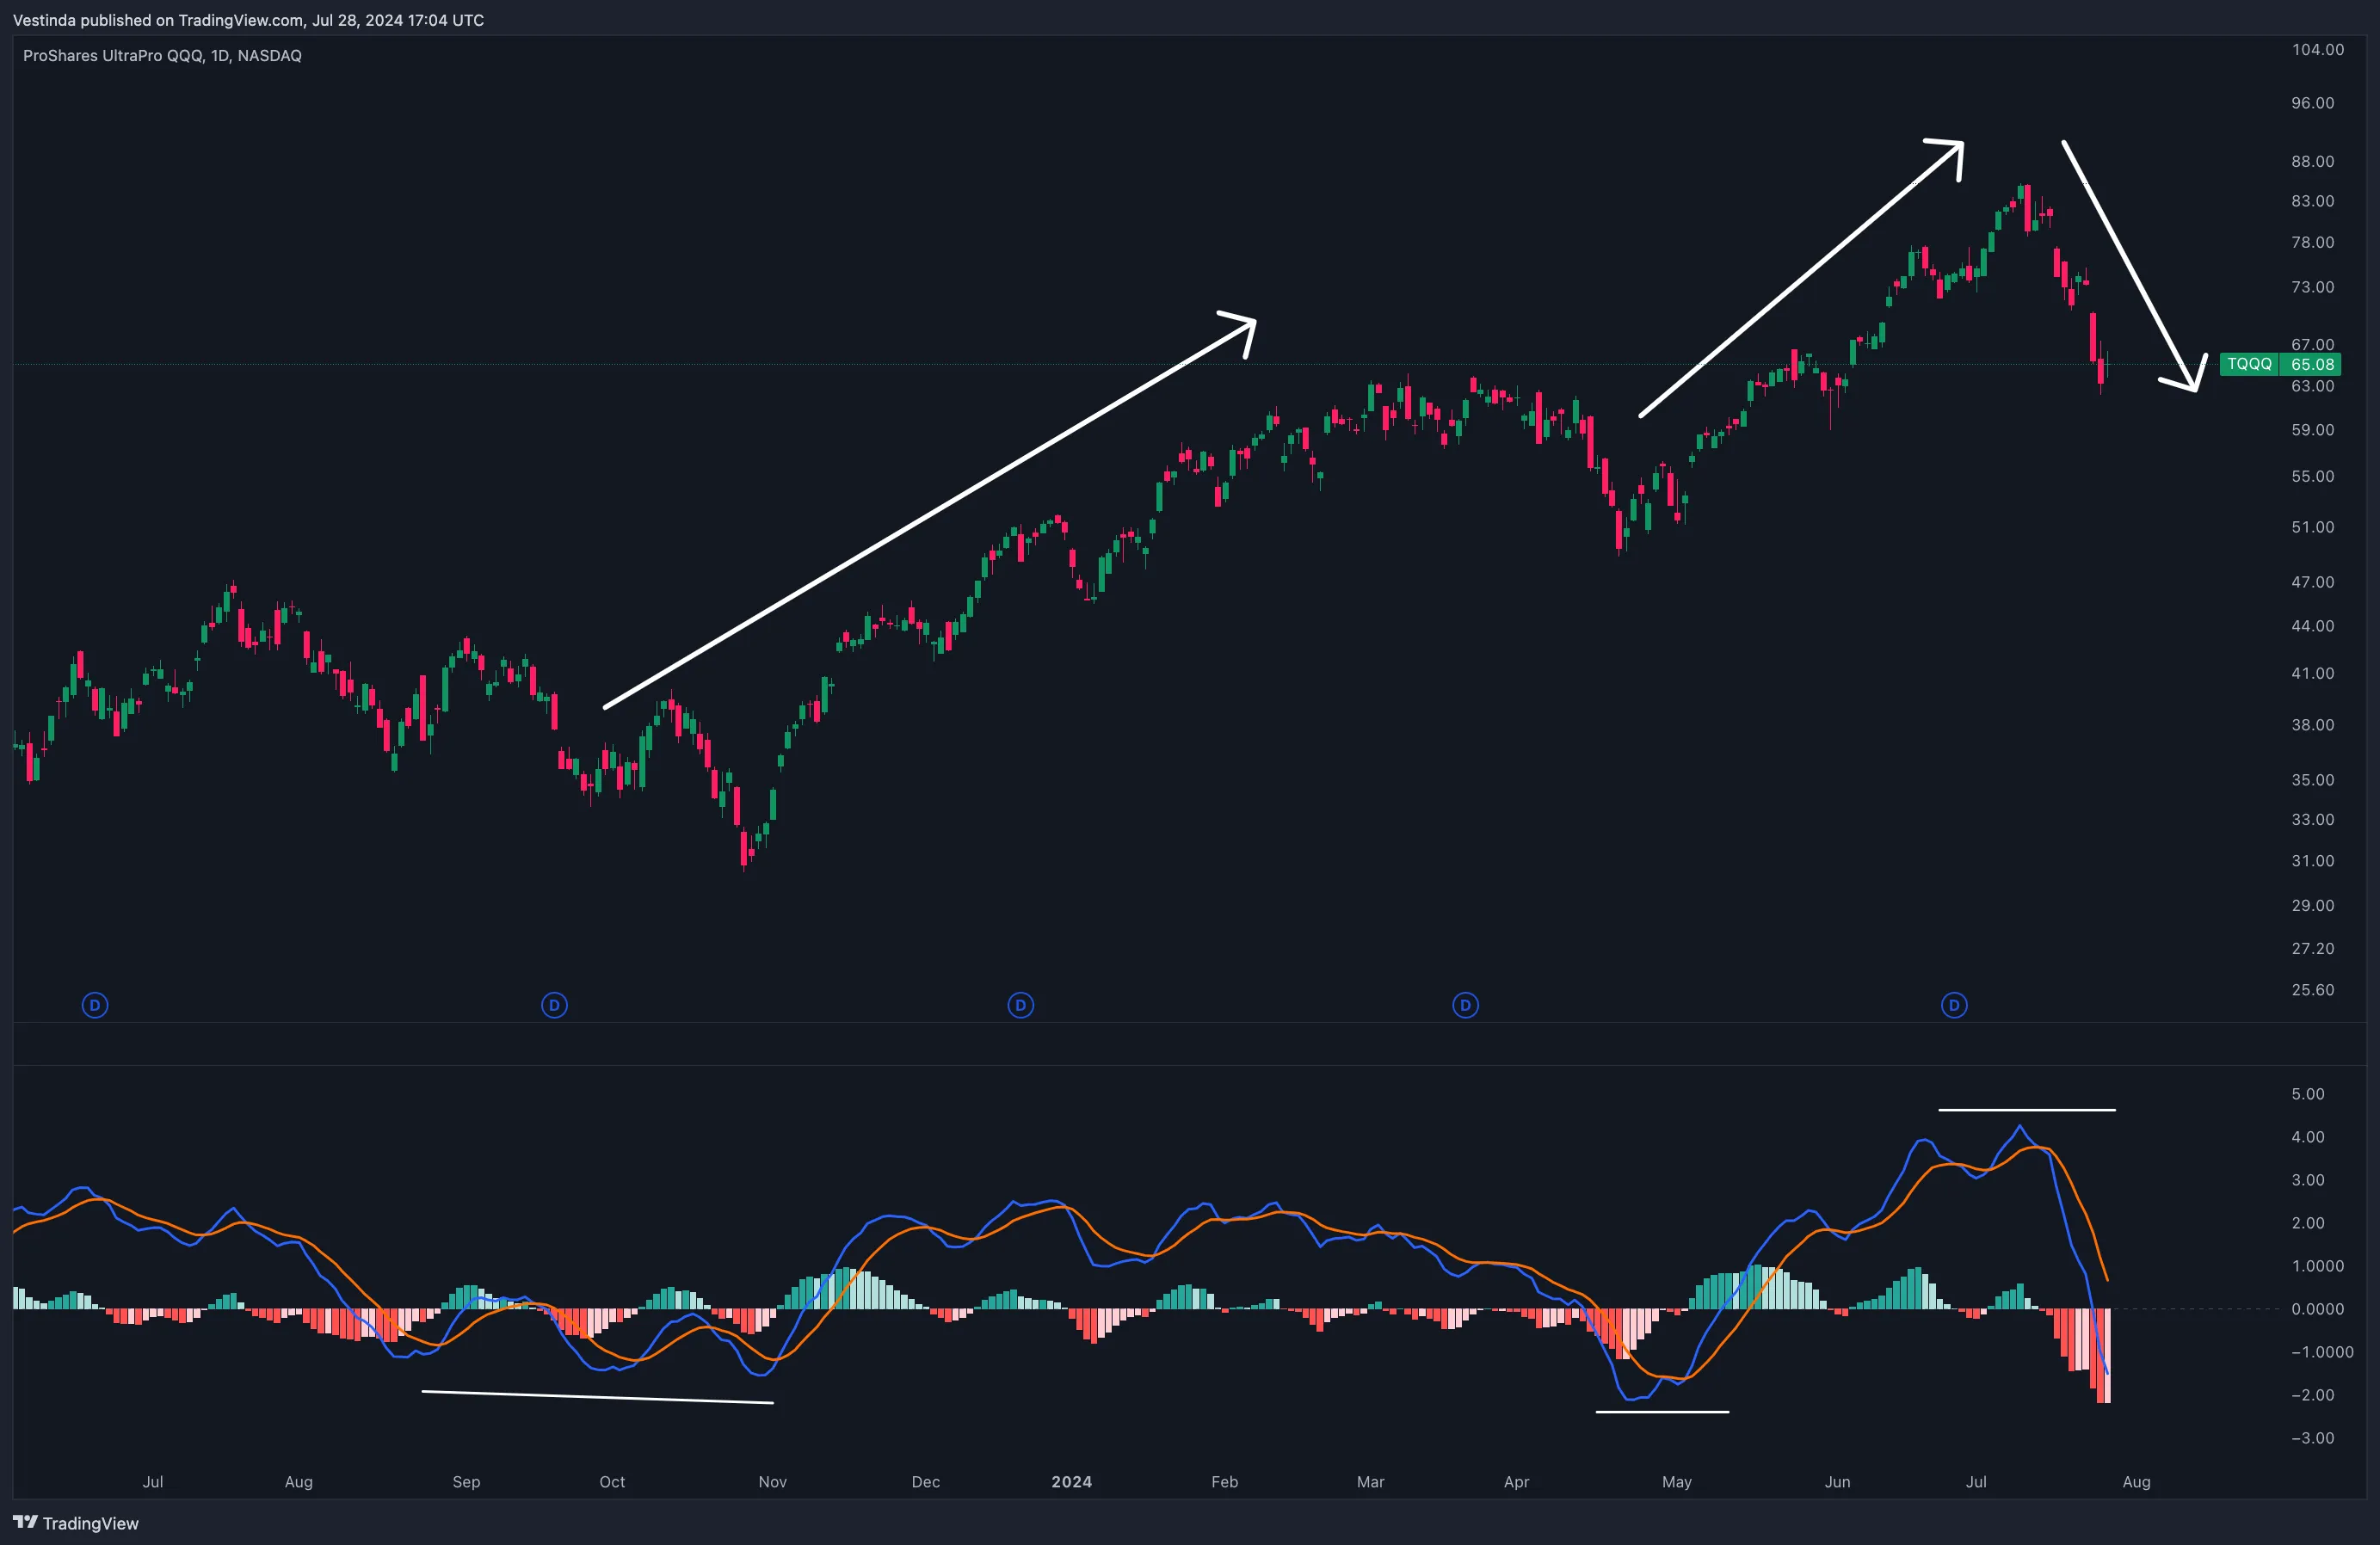Select the white trendline above the July histogram peak

click(x=2027, y=1108)
